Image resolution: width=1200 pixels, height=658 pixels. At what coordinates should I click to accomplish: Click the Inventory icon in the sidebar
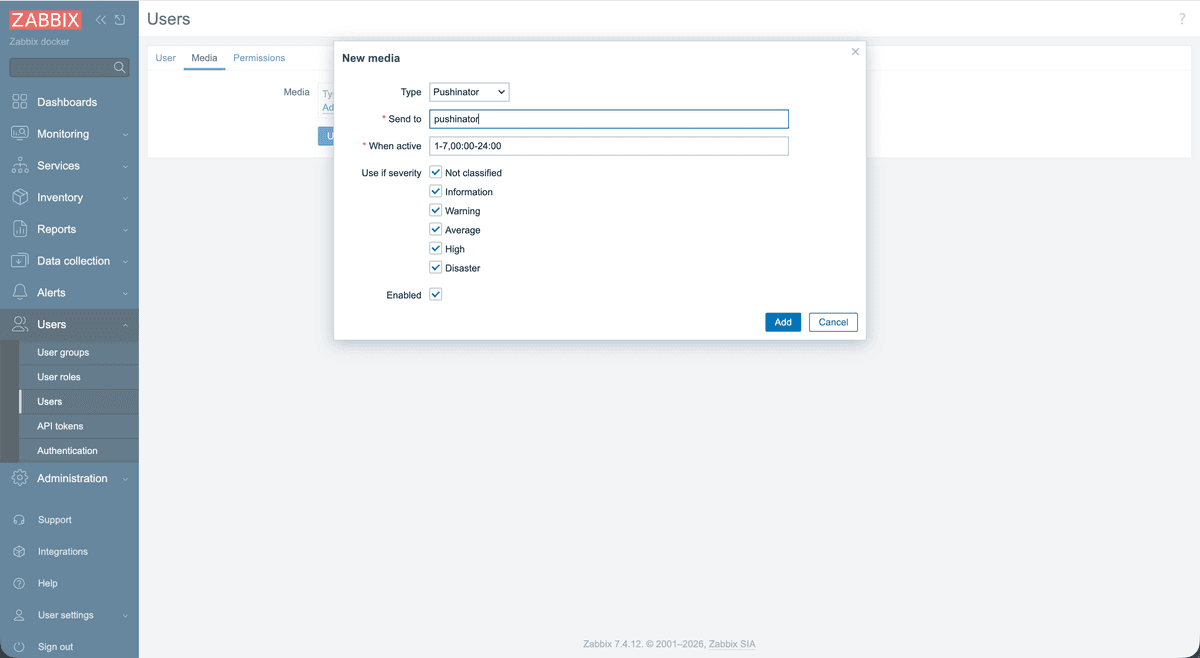point(20,197)
